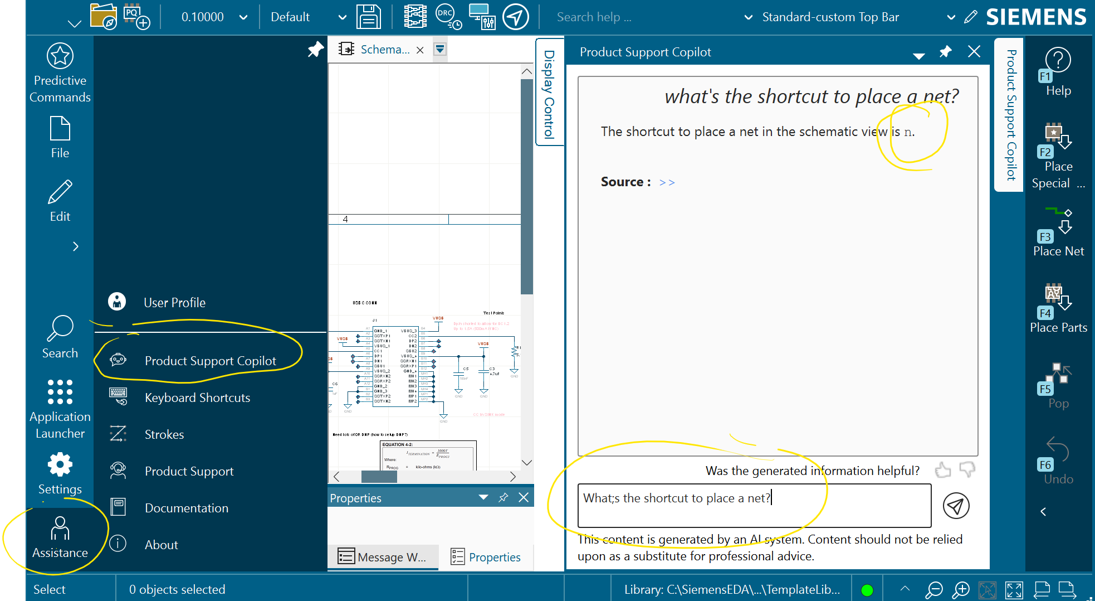Click the F5 Pop button
Screen dimensions: 1095x601
pos(1058,385)
